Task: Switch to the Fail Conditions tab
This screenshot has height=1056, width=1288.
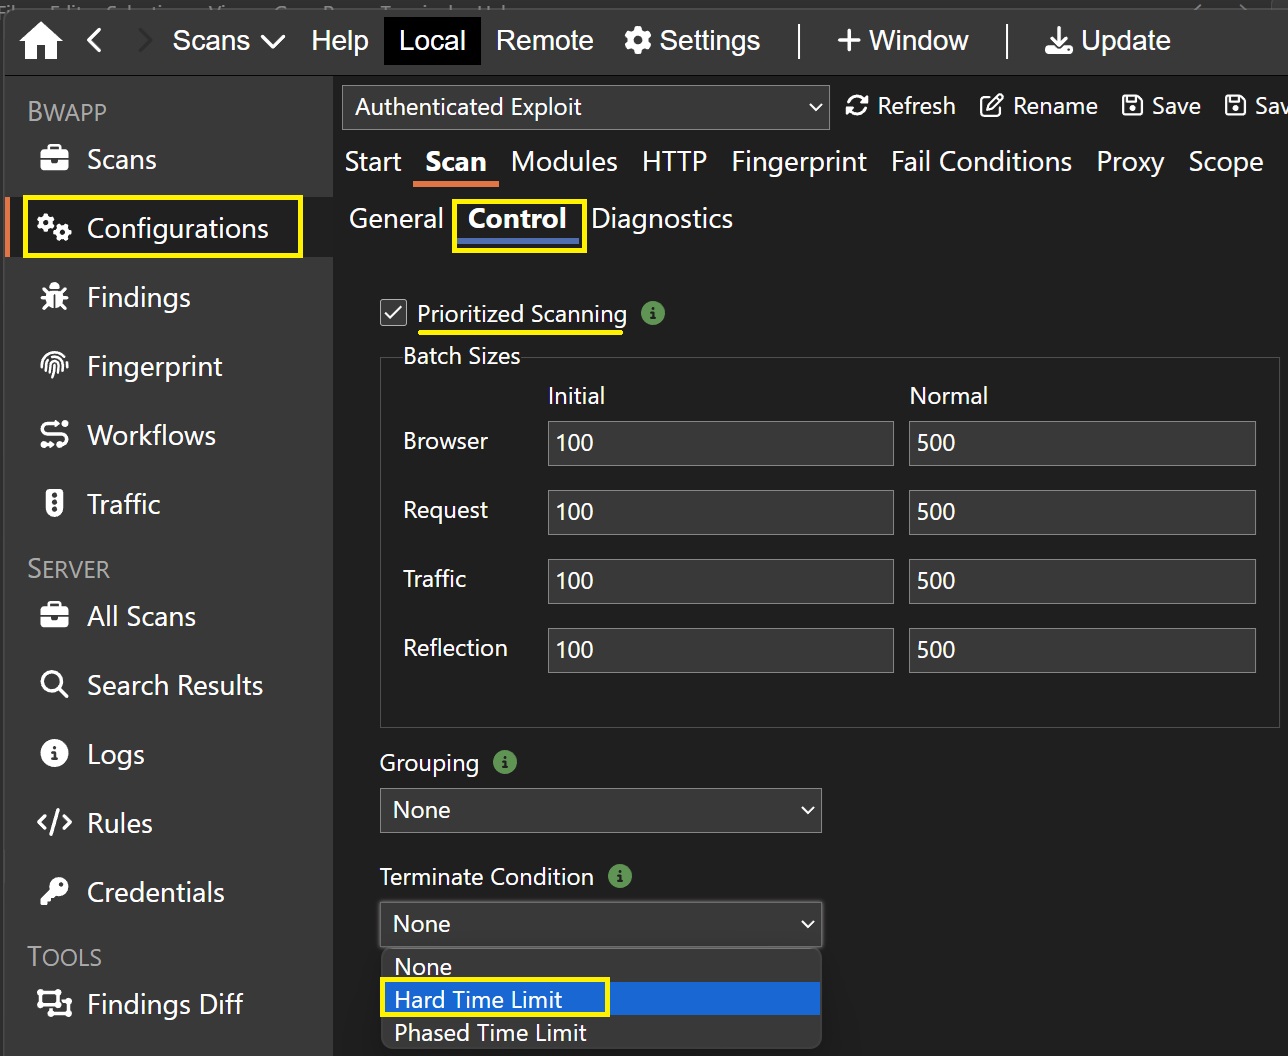Action: click(980, 162)
